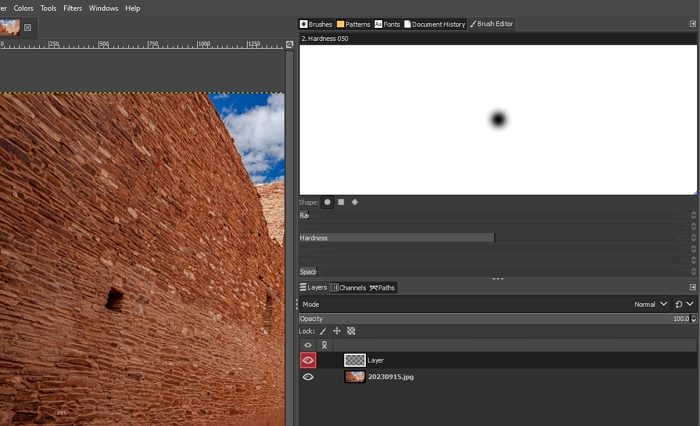Open the Filters menu
The image size is (700, 426).
[73, 8]
